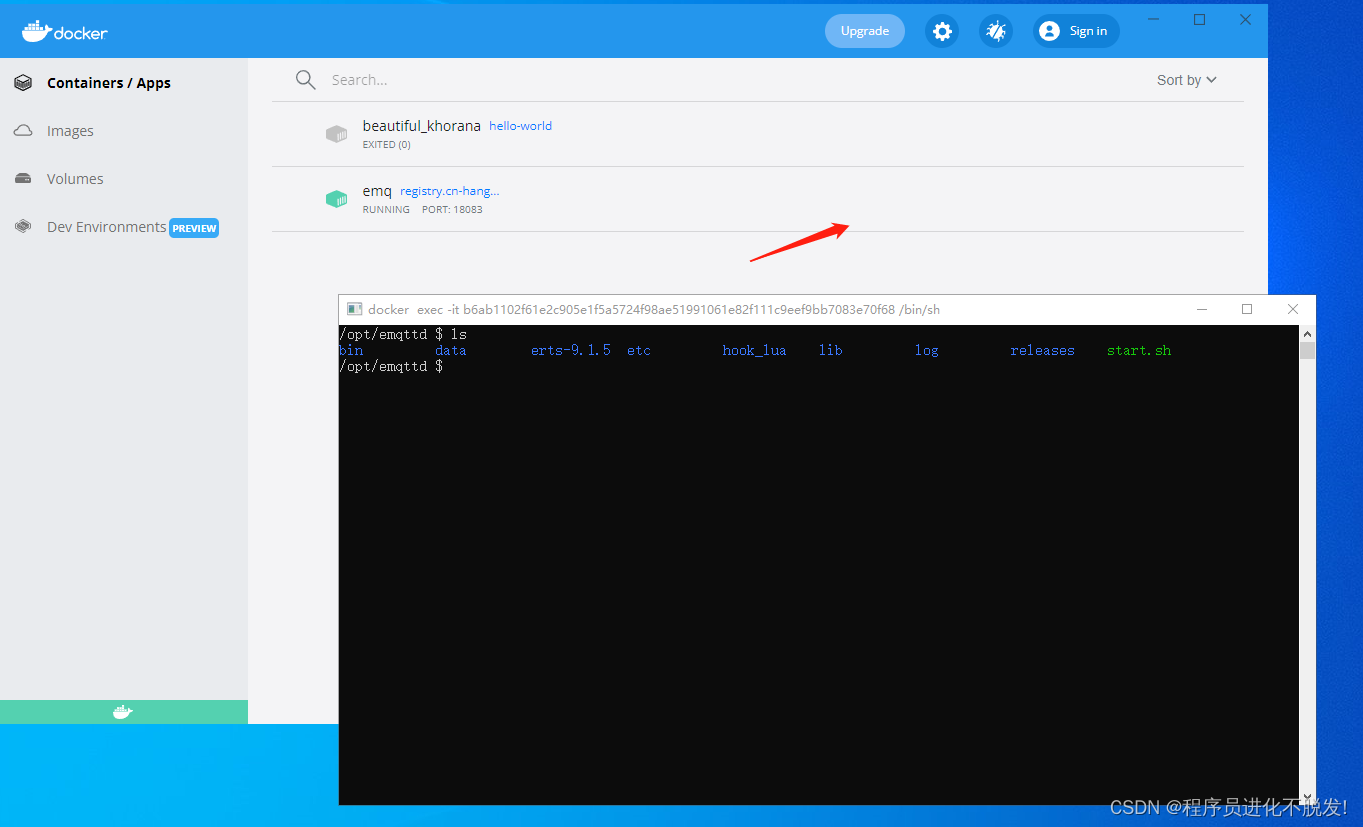Click etc directory in terminal output

tap(639, 351)
